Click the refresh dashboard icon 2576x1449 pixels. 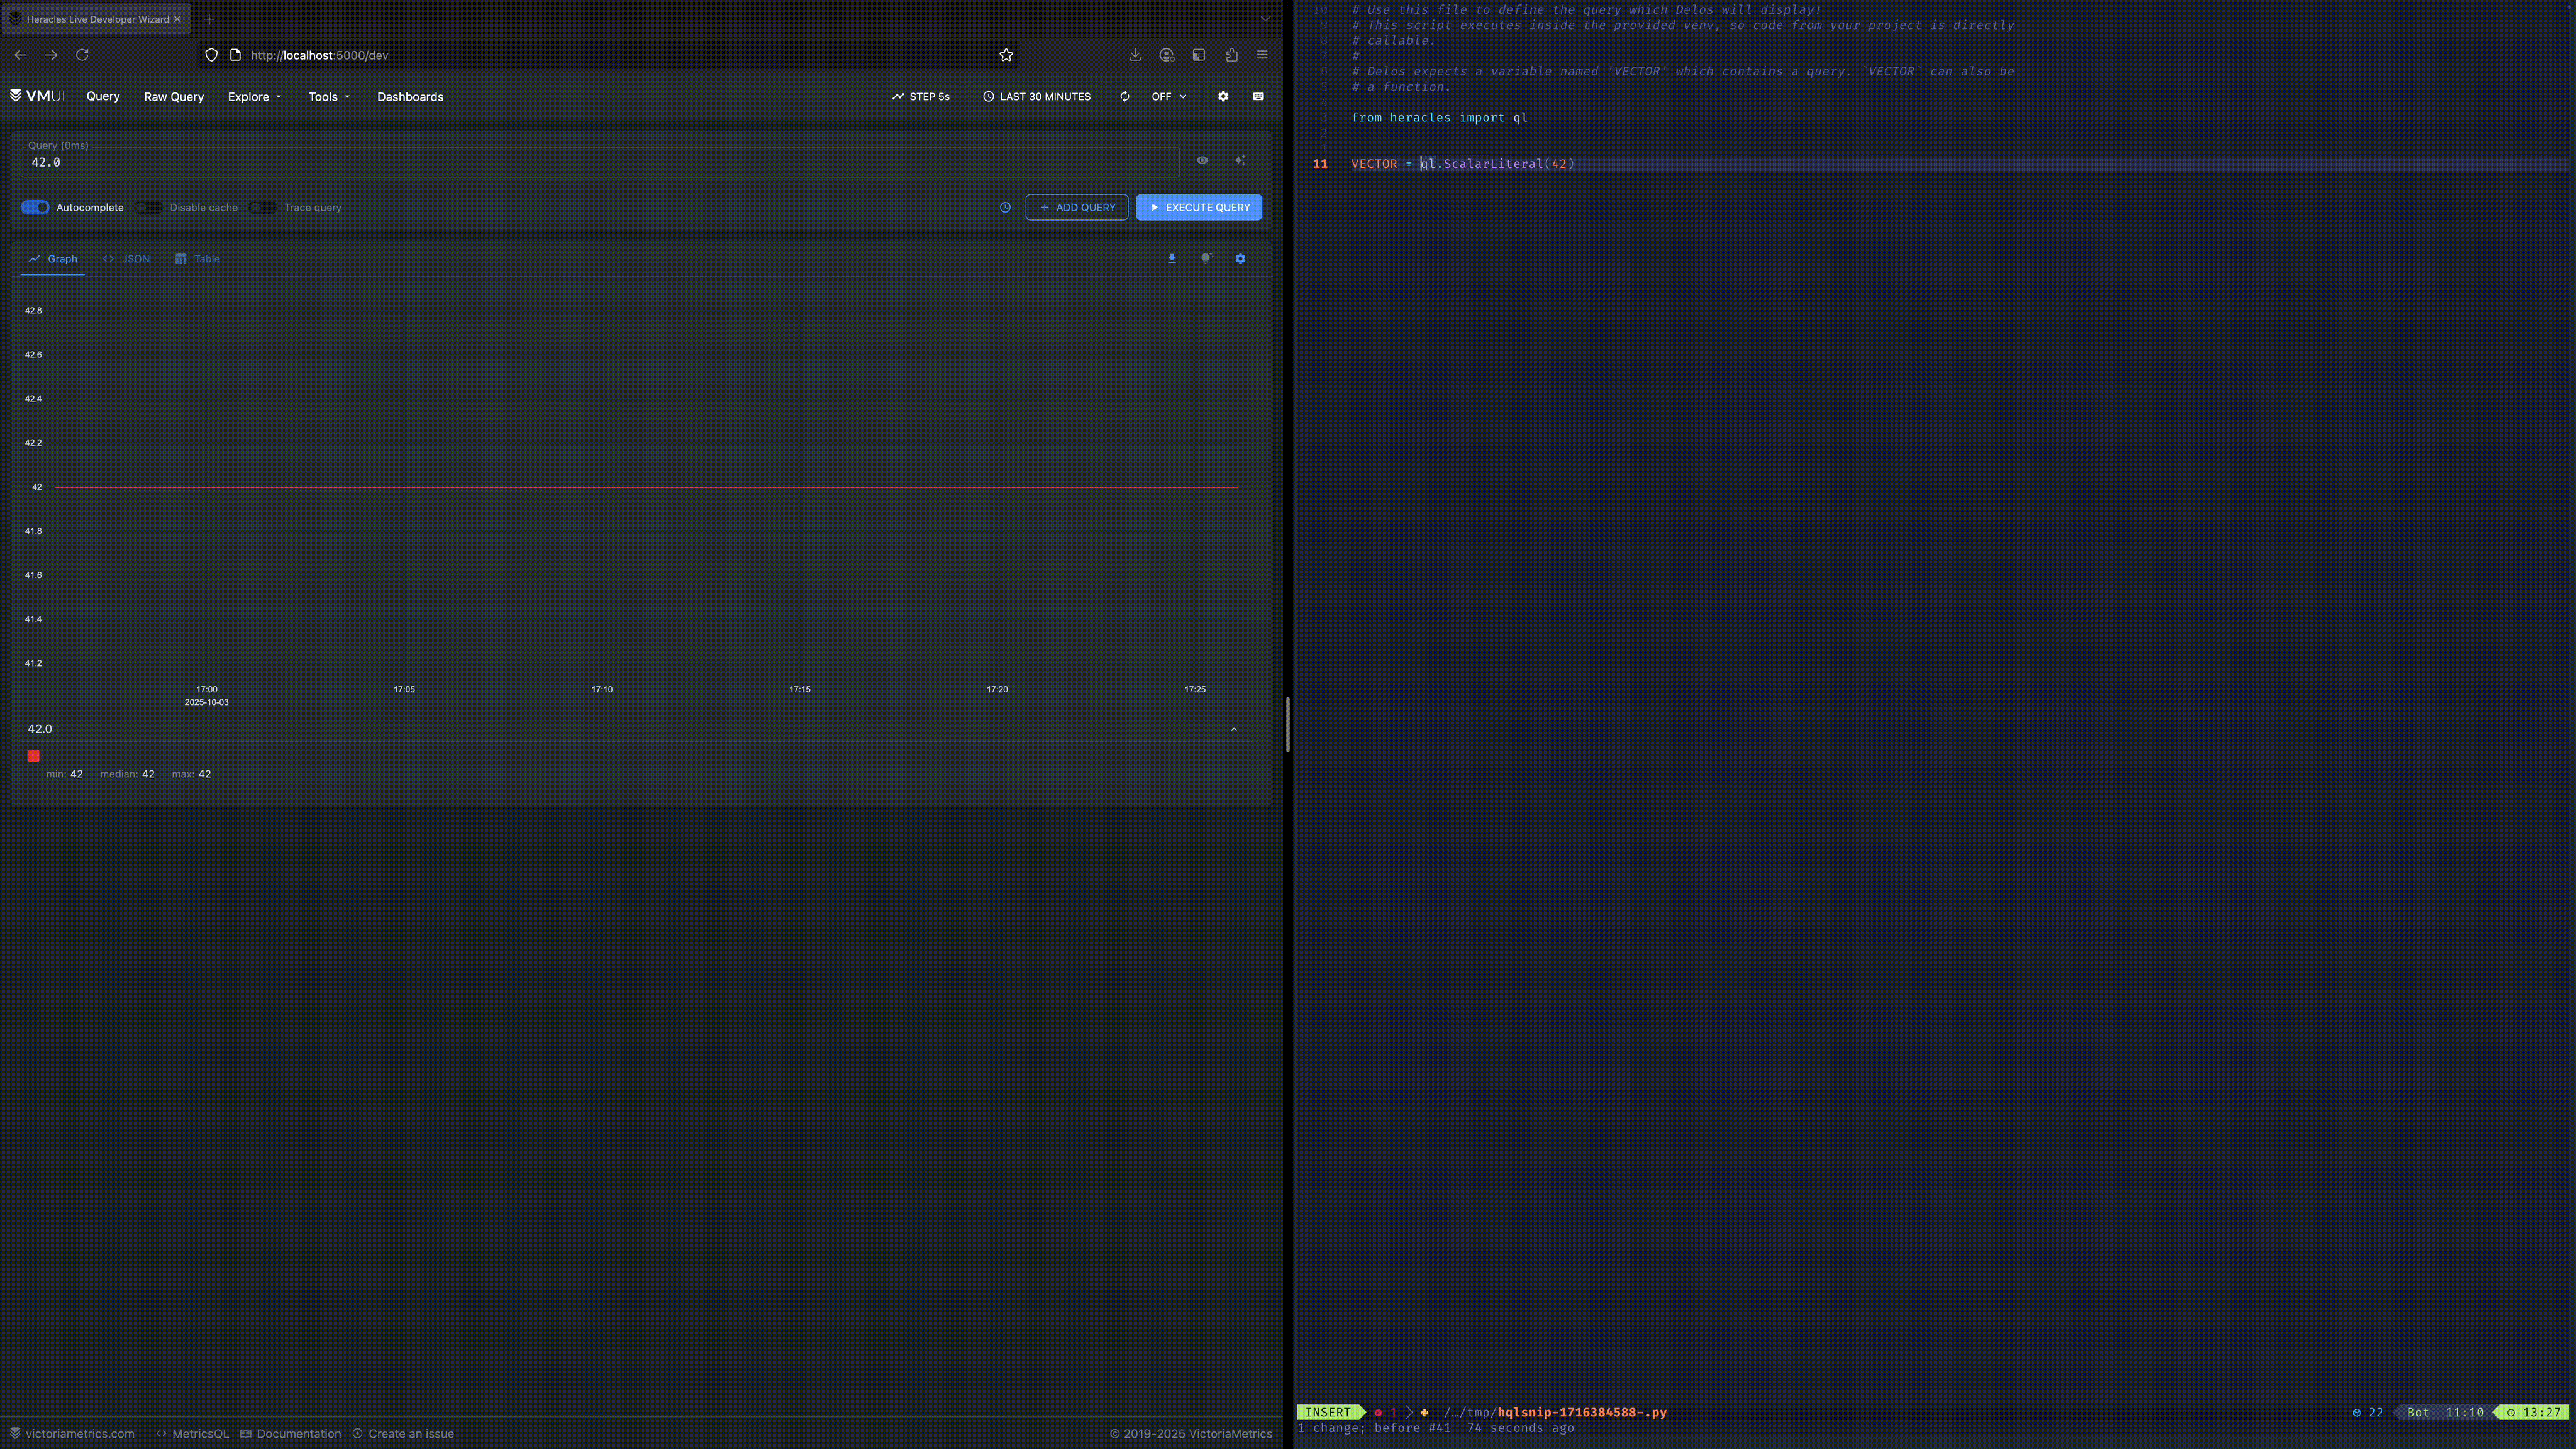(1124, 97)
